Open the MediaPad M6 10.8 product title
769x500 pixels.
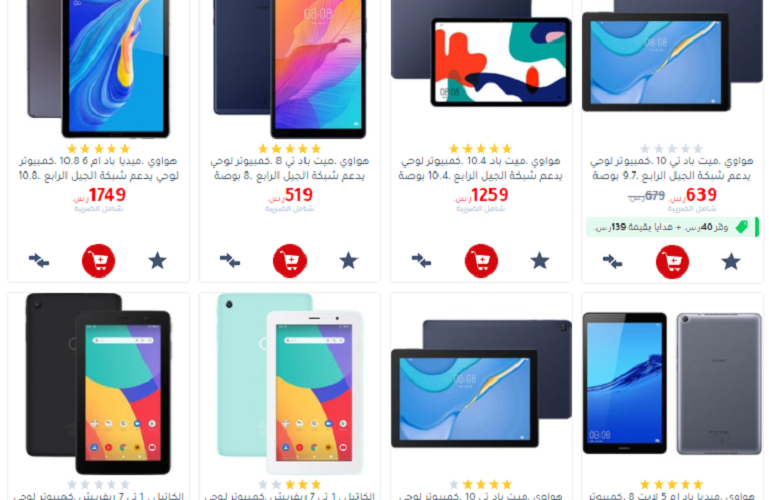99,168
